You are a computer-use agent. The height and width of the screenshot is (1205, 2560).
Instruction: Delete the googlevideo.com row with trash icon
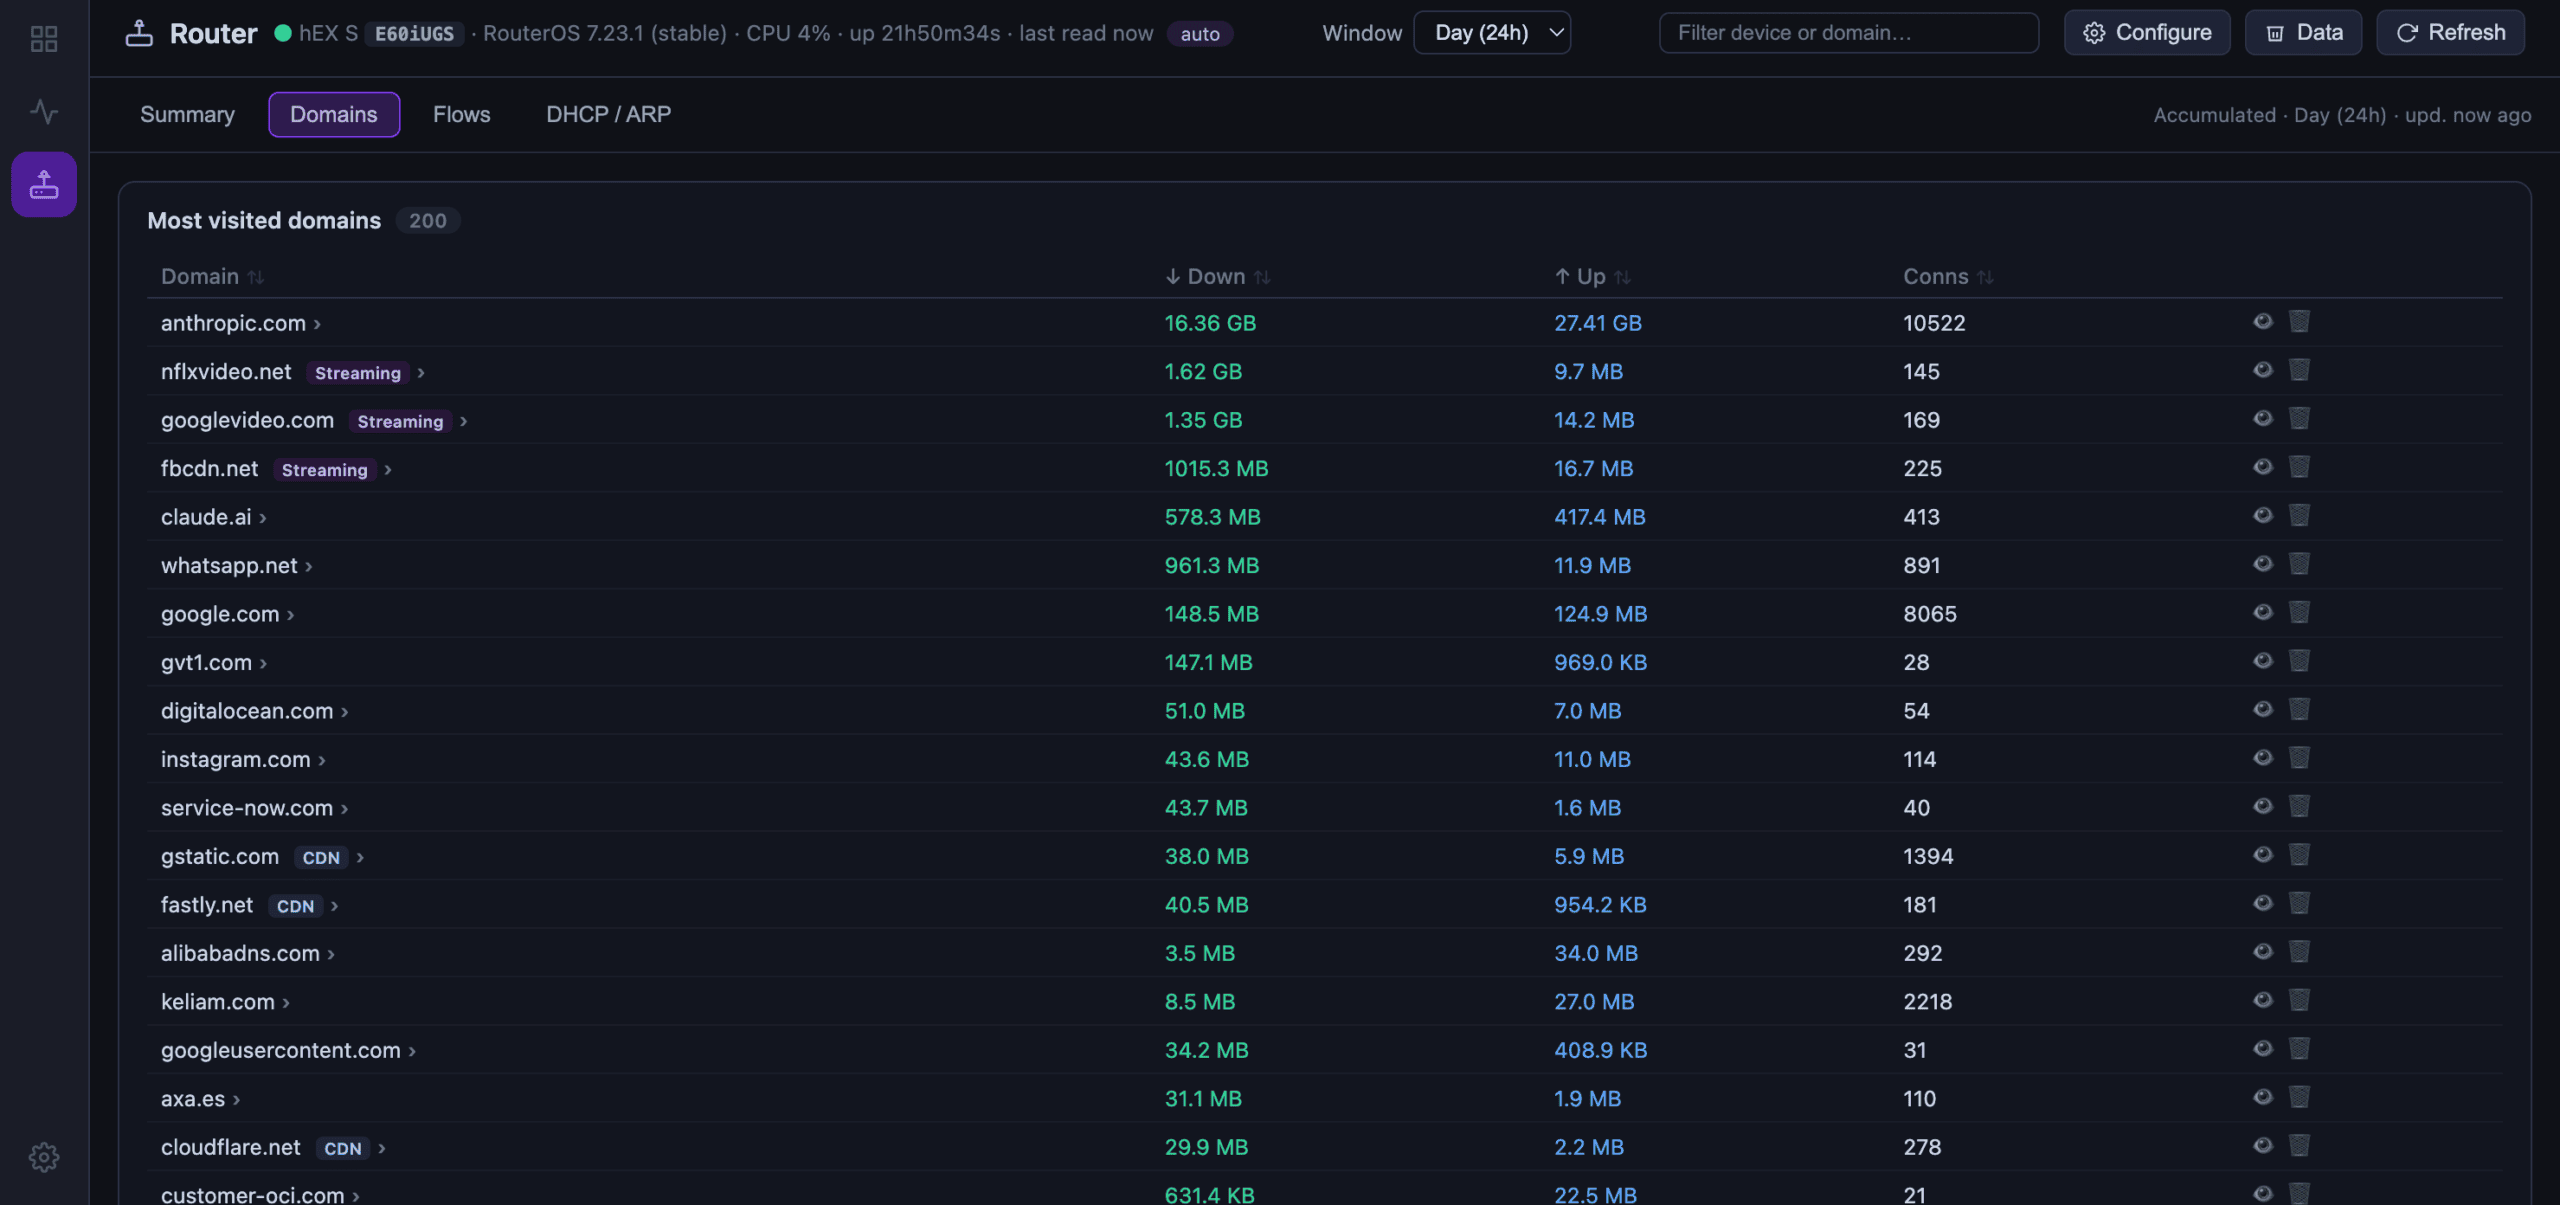(2299, 418)
